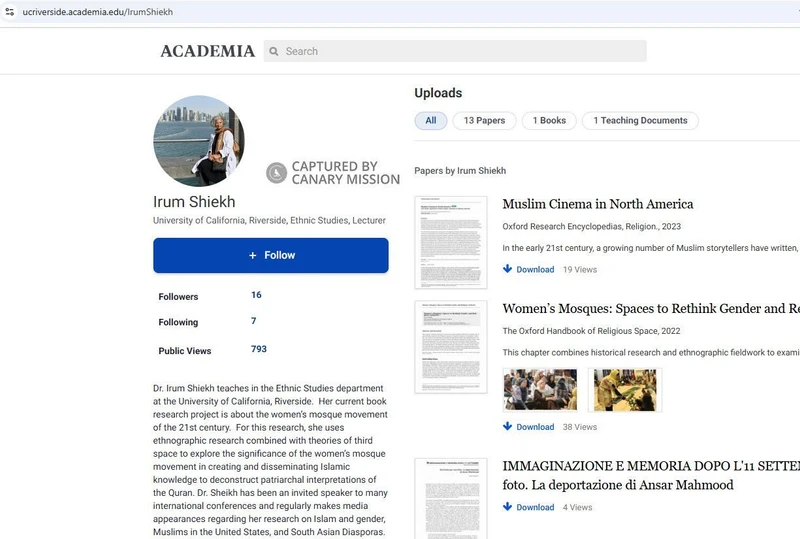Open Muslim Cinema in North America paper
The image size is (800, 539).
click(x=597, y=204)
